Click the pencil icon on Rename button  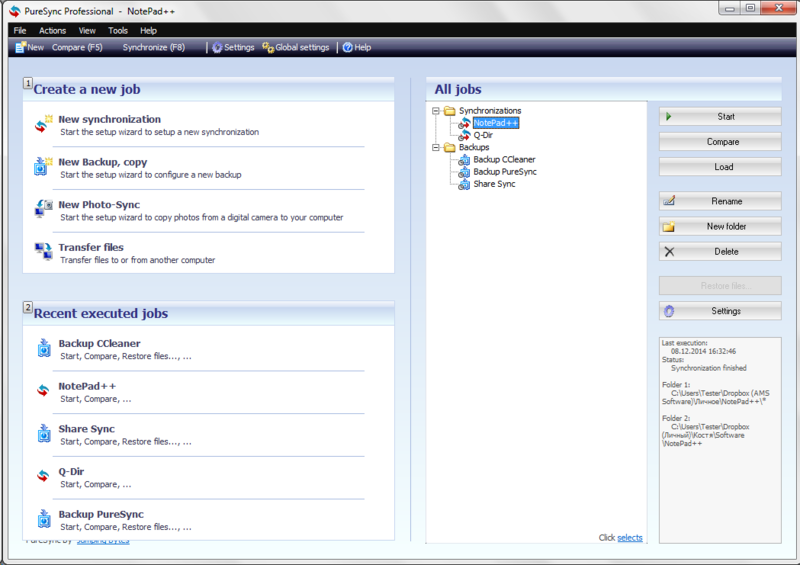[669, 201]
